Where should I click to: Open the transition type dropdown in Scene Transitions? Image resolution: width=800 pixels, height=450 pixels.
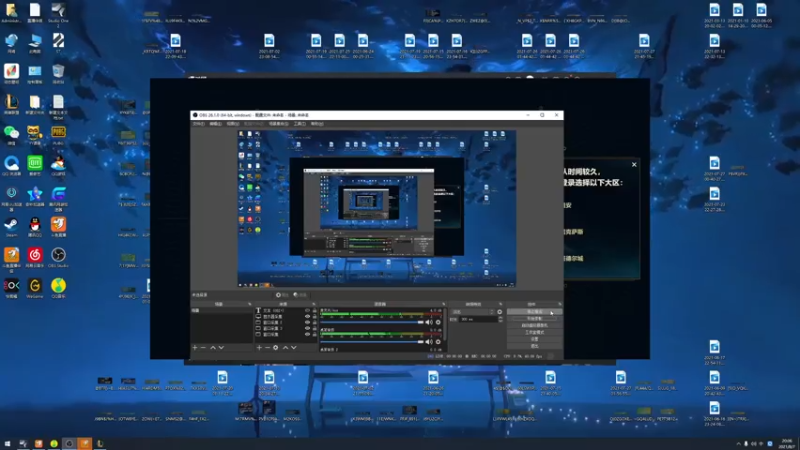point(472,312)
